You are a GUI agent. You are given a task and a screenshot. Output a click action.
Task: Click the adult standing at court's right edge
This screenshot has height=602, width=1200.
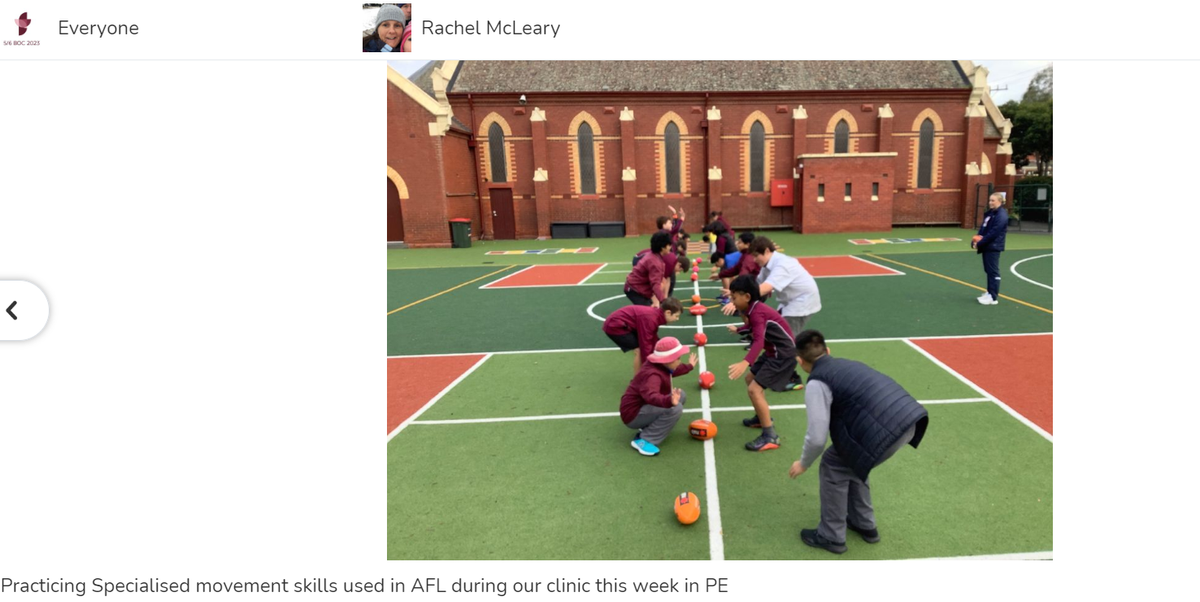point(991,248)
